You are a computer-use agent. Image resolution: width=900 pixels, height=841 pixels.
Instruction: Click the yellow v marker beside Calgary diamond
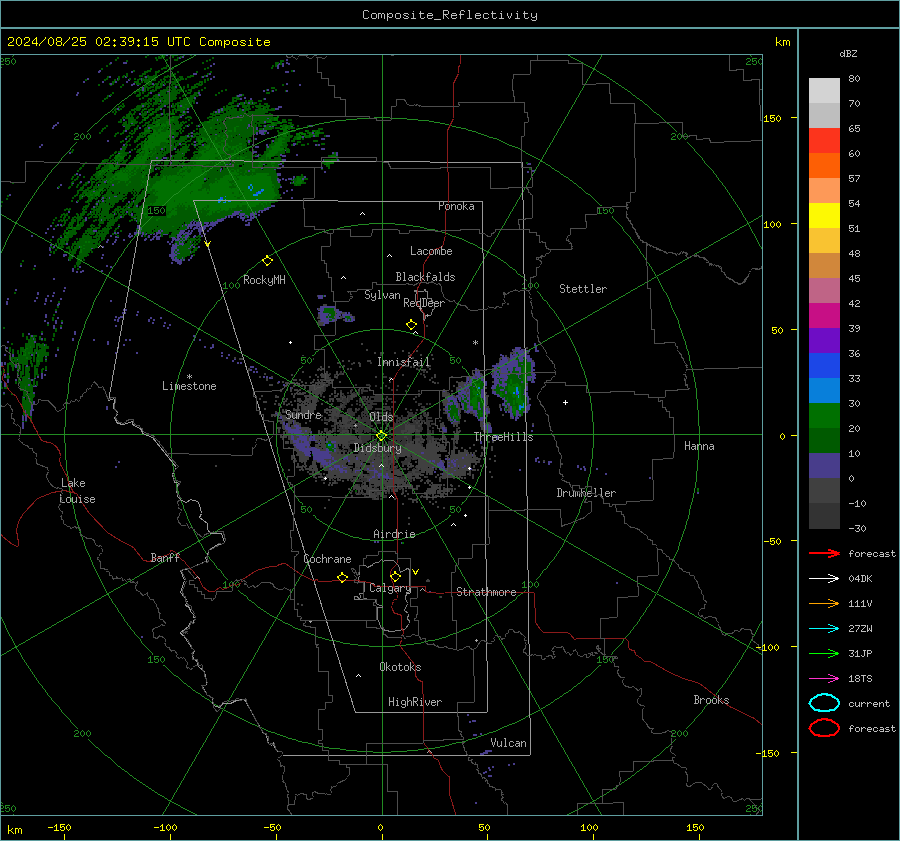pyautogui.click(x=416, y=572)
